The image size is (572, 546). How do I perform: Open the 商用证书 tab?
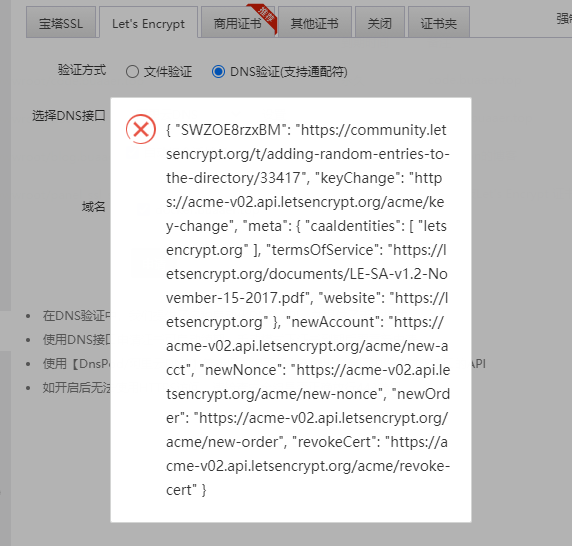238,23
